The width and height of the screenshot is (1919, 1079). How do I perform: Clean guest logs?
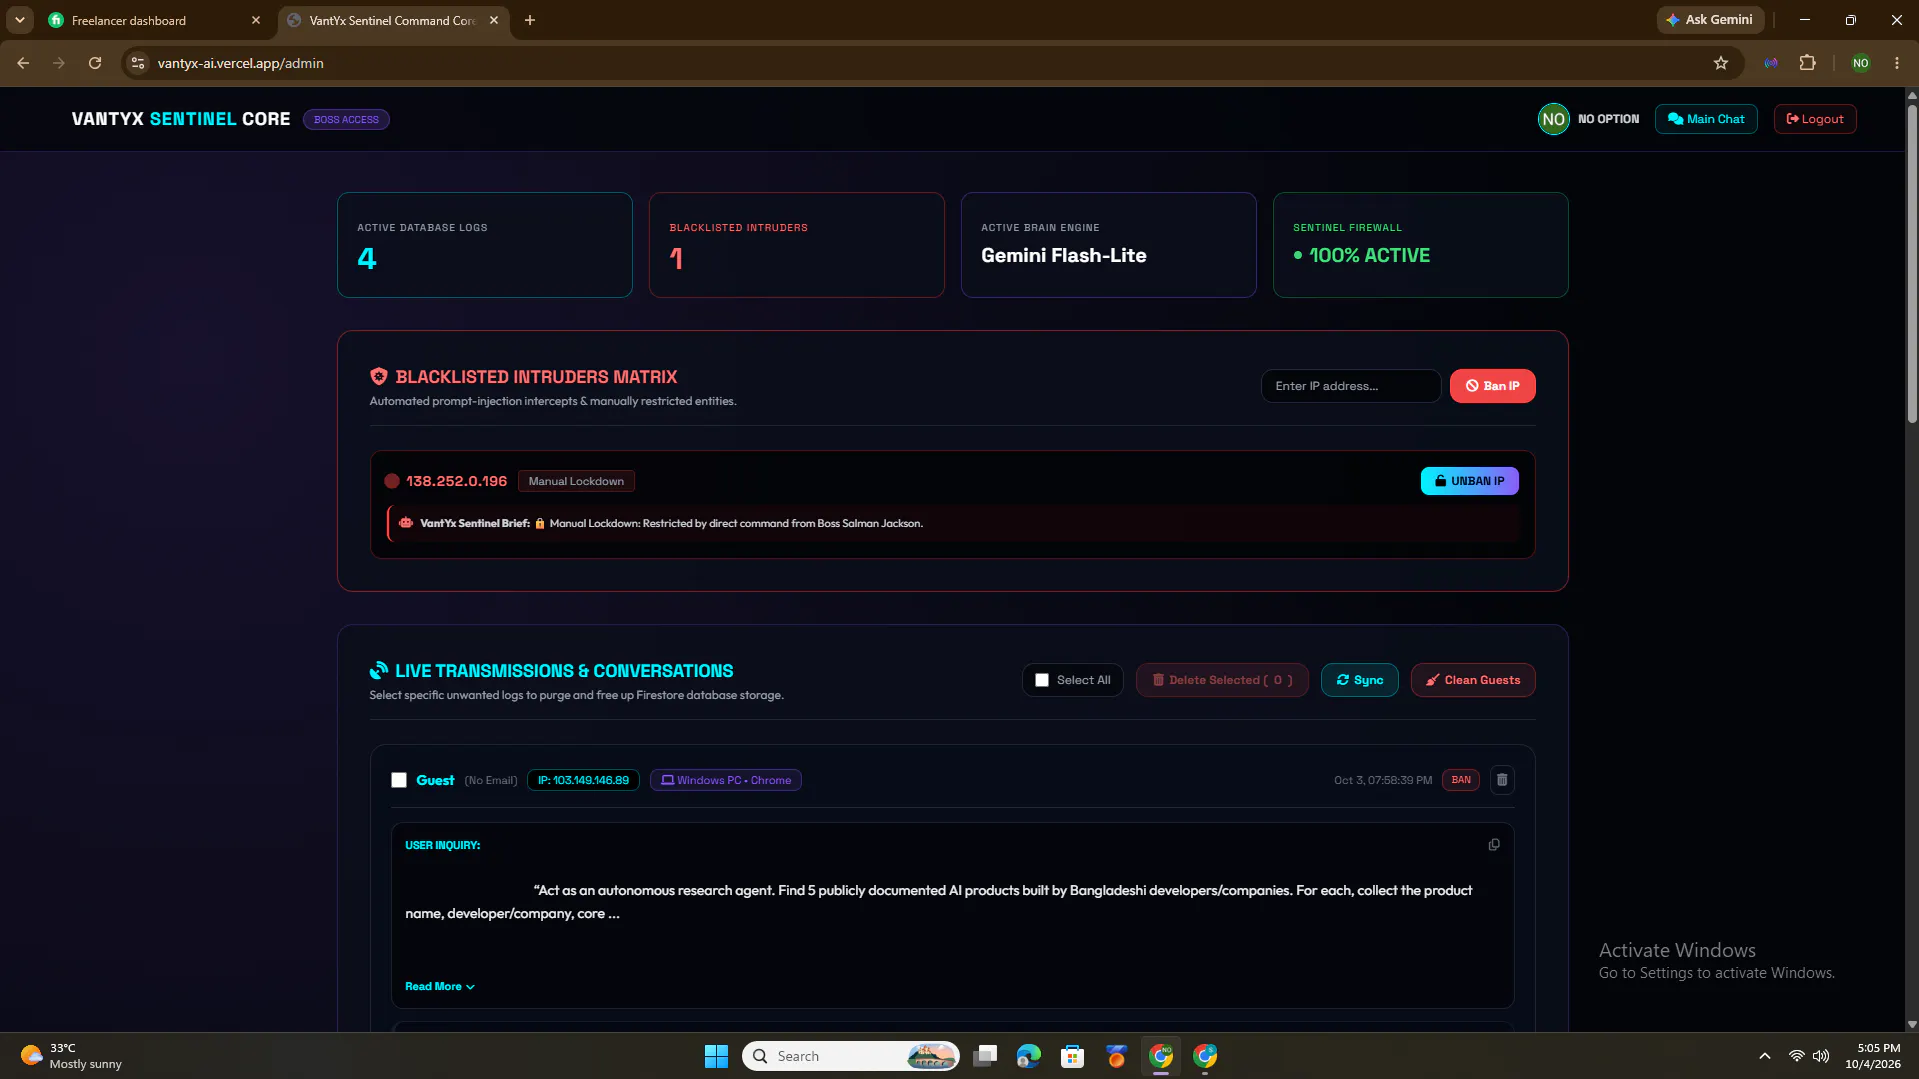(x=1473, y=680)
